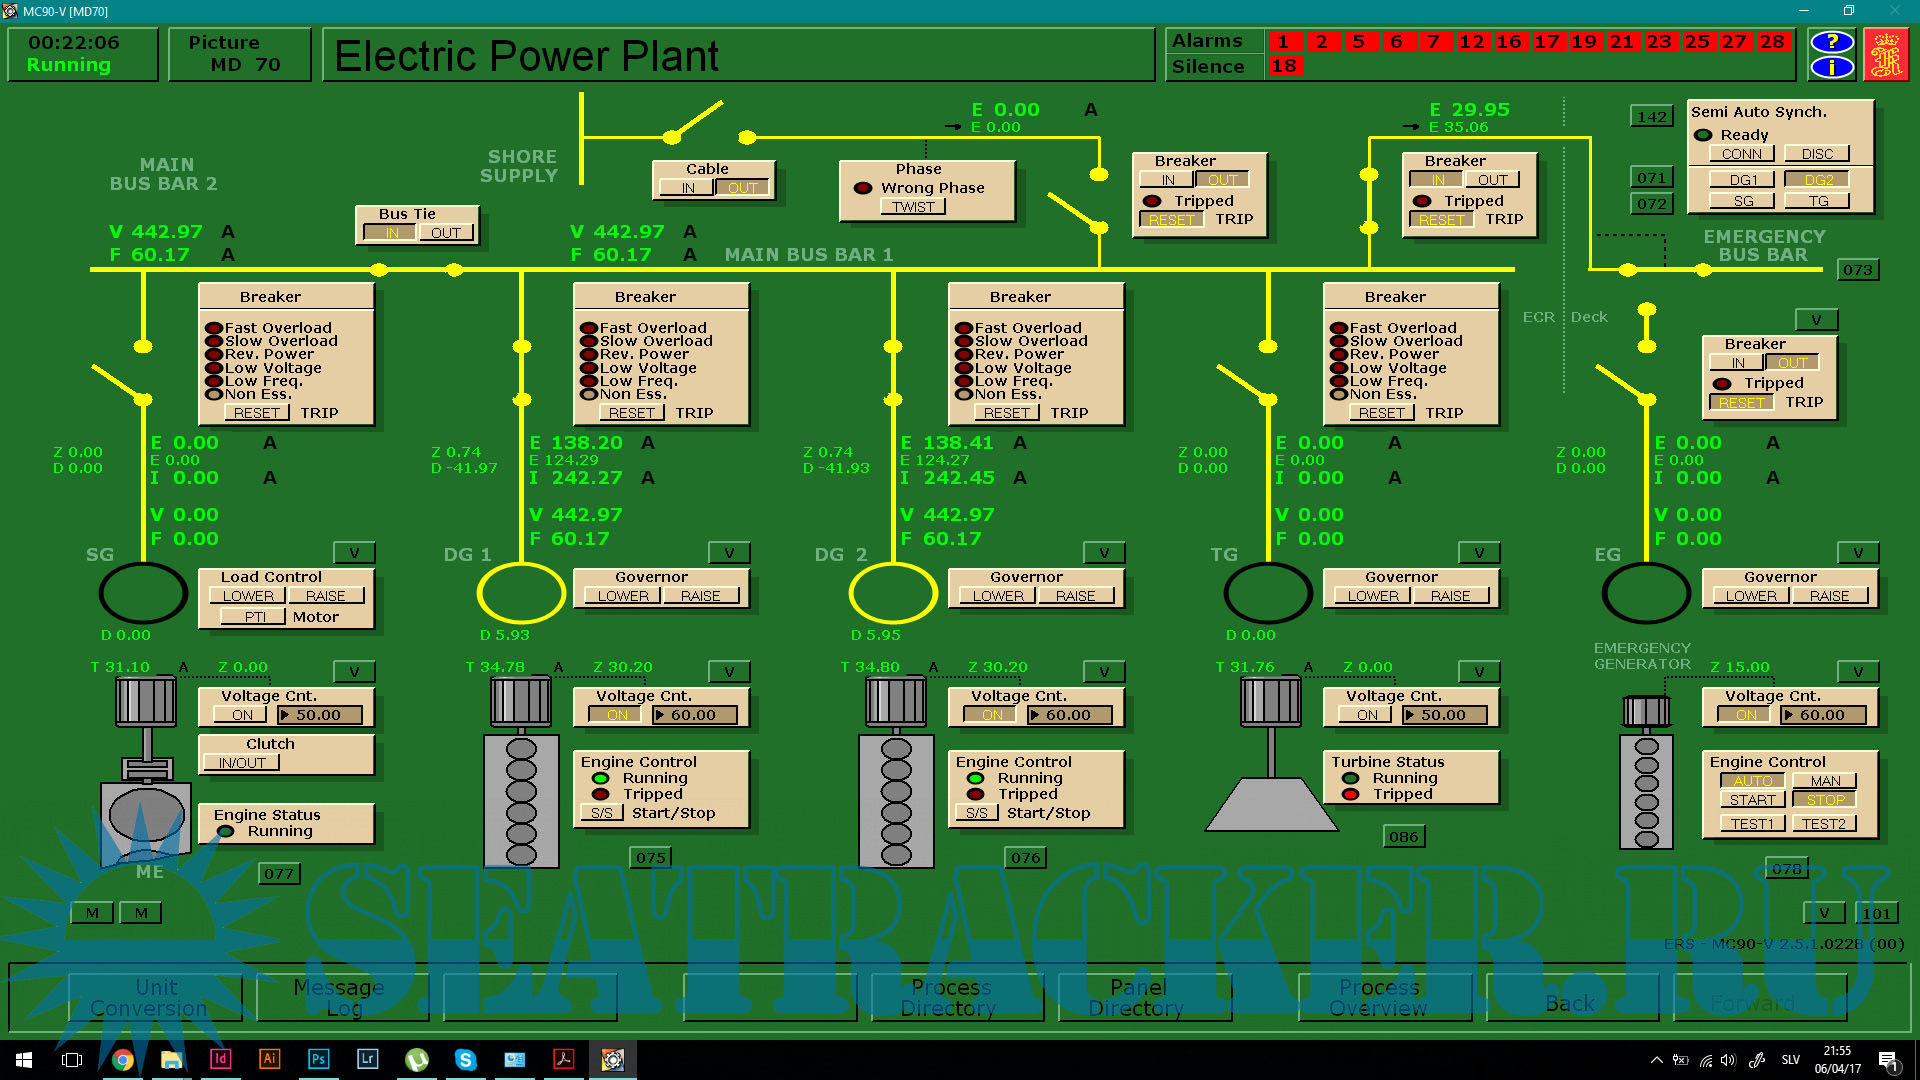Image resolution: width=1920 pixels, height=1080 pixels.
Task: Set shore Cable switch to IN
Action: 688,188
